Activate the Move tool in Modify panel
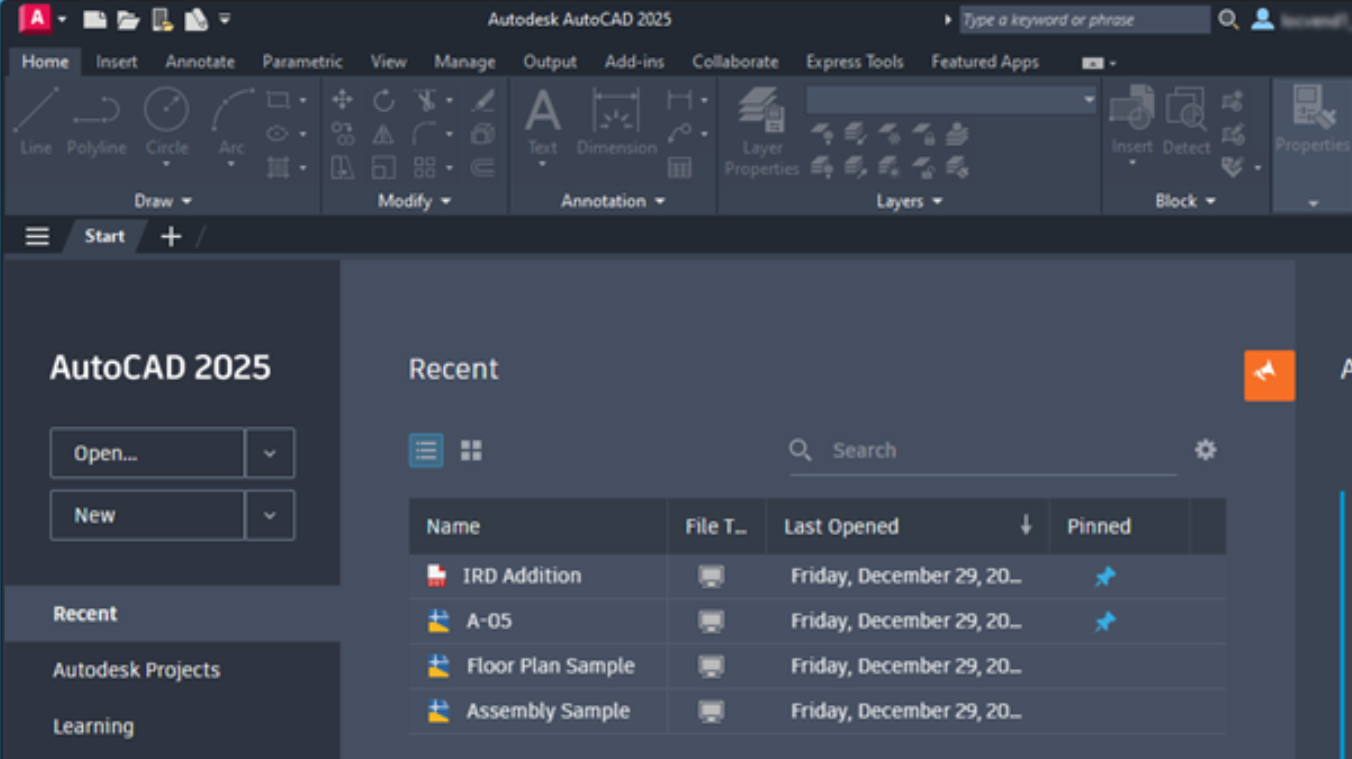Screen dimensions: 1352x759 coord(342,100)
